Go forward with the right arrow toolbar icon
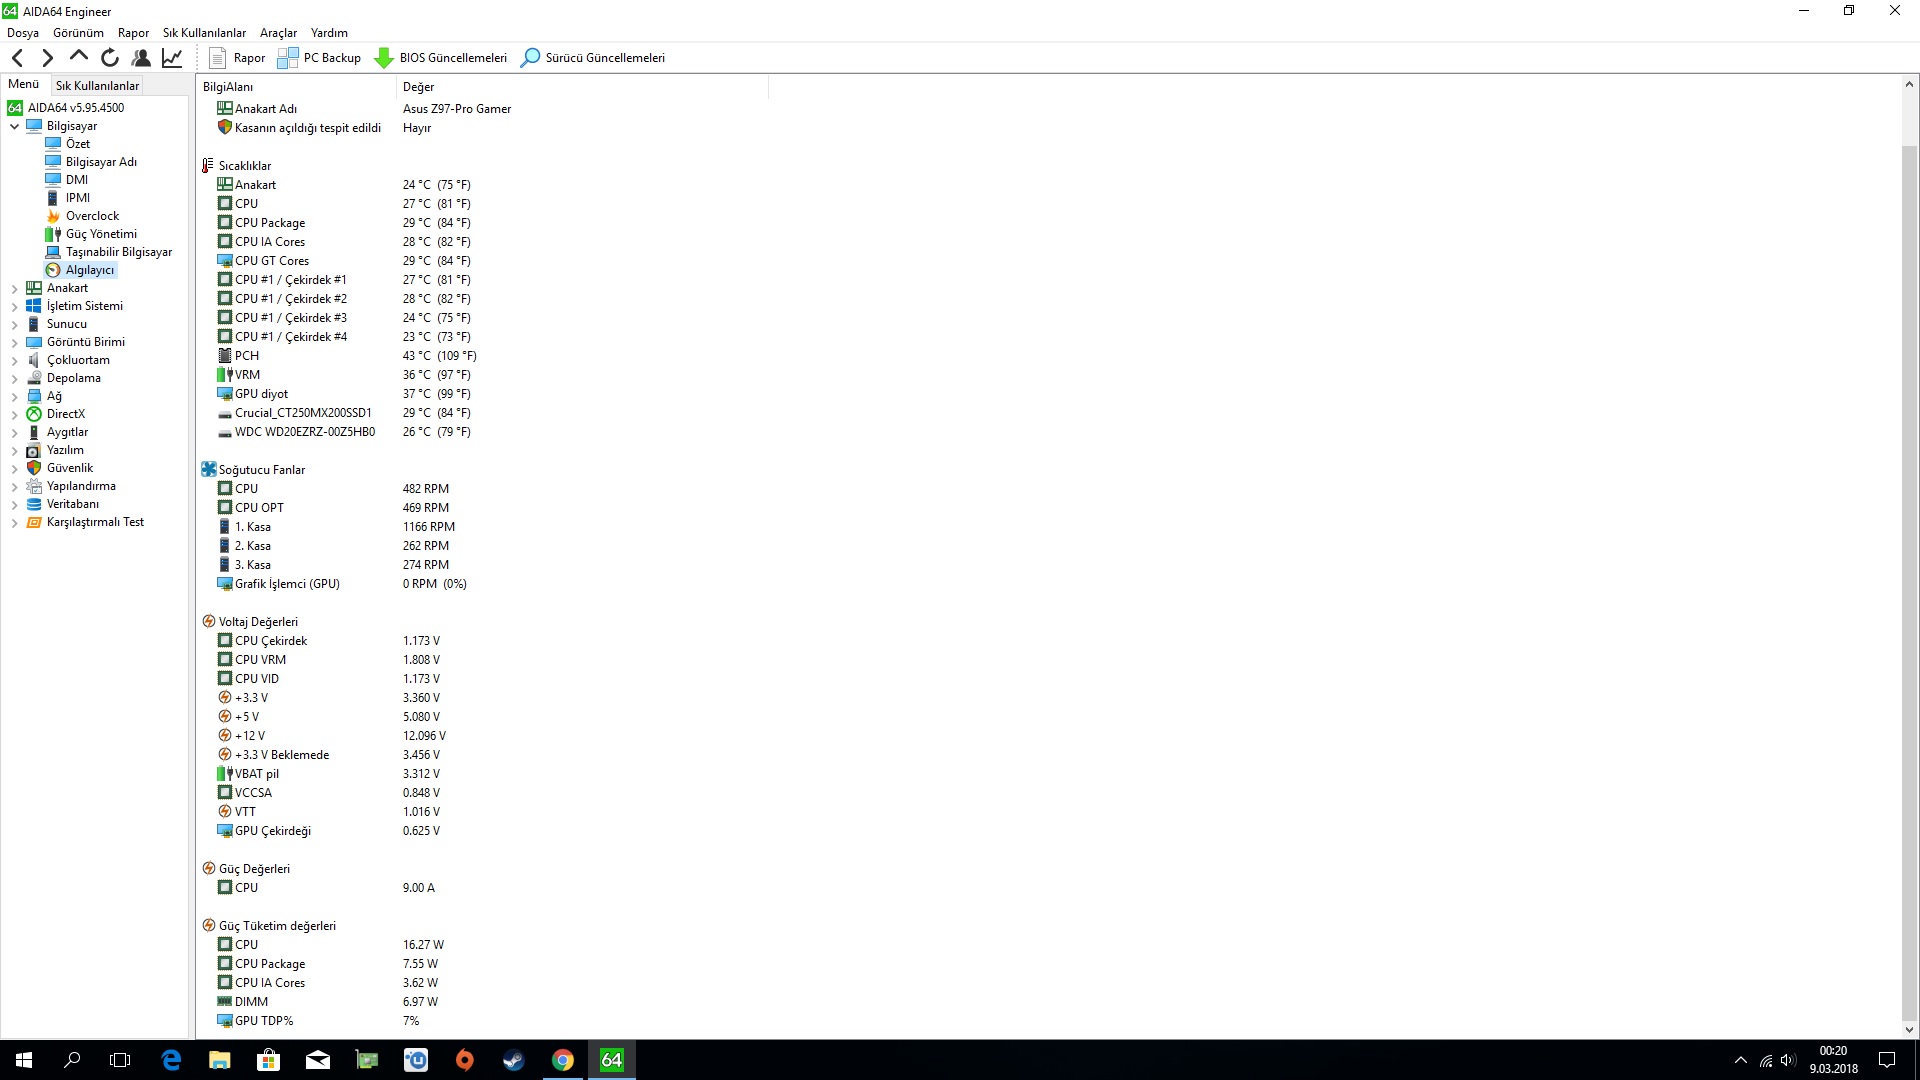The image size is (1920, 1080). click(47, 58)
